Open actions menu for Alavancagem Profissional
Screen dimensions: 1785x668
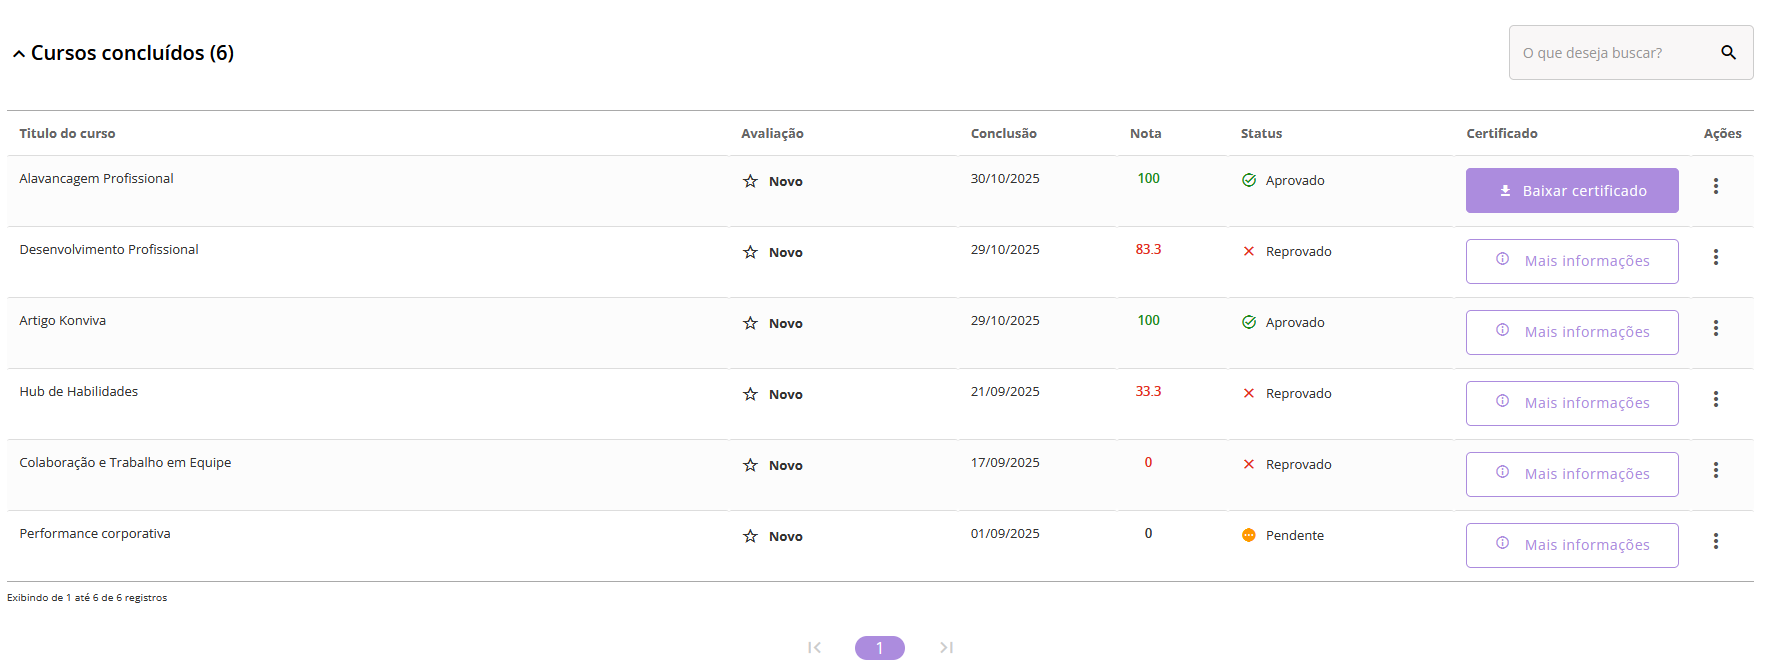click(1715, 186)
